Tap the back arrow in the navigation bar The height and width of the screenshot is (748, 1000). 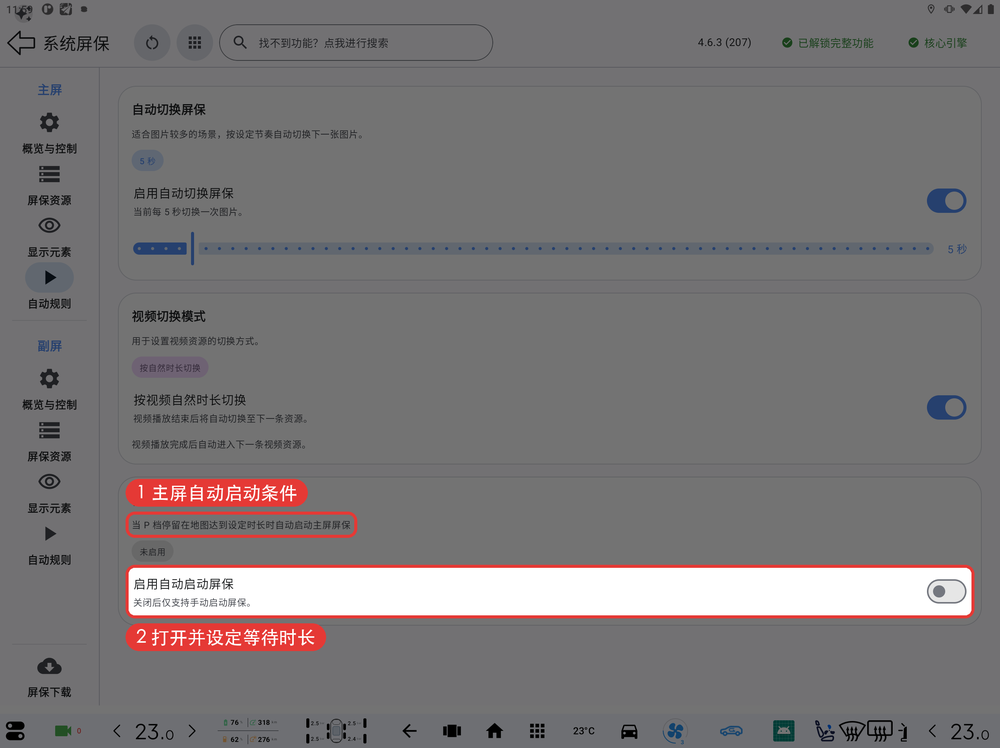(x=409, y=731)
